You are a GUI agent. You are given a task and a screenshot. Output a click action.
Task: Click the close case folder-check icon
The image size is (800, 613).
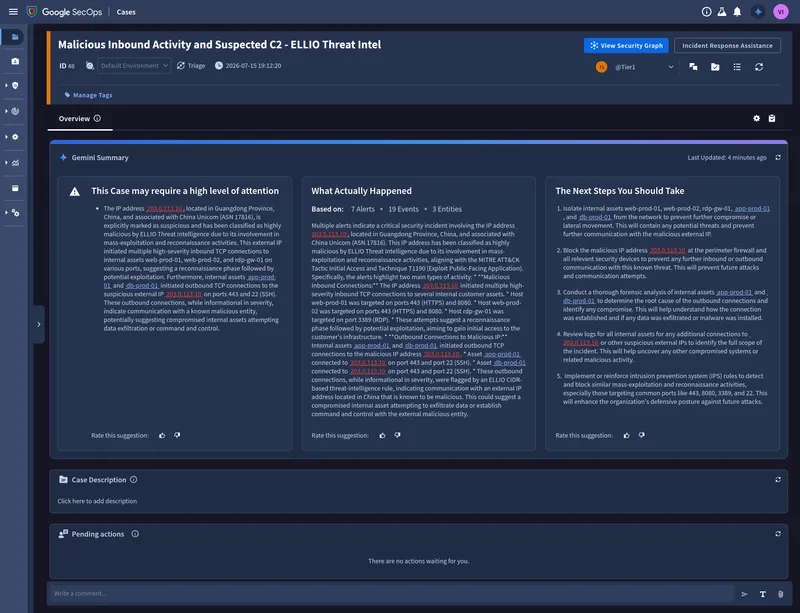[x=715, y=67]
